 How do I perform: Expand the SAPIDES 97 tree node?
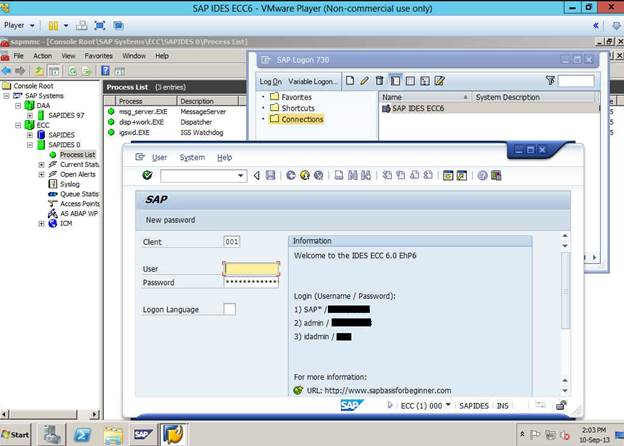[x=30, y=115]
